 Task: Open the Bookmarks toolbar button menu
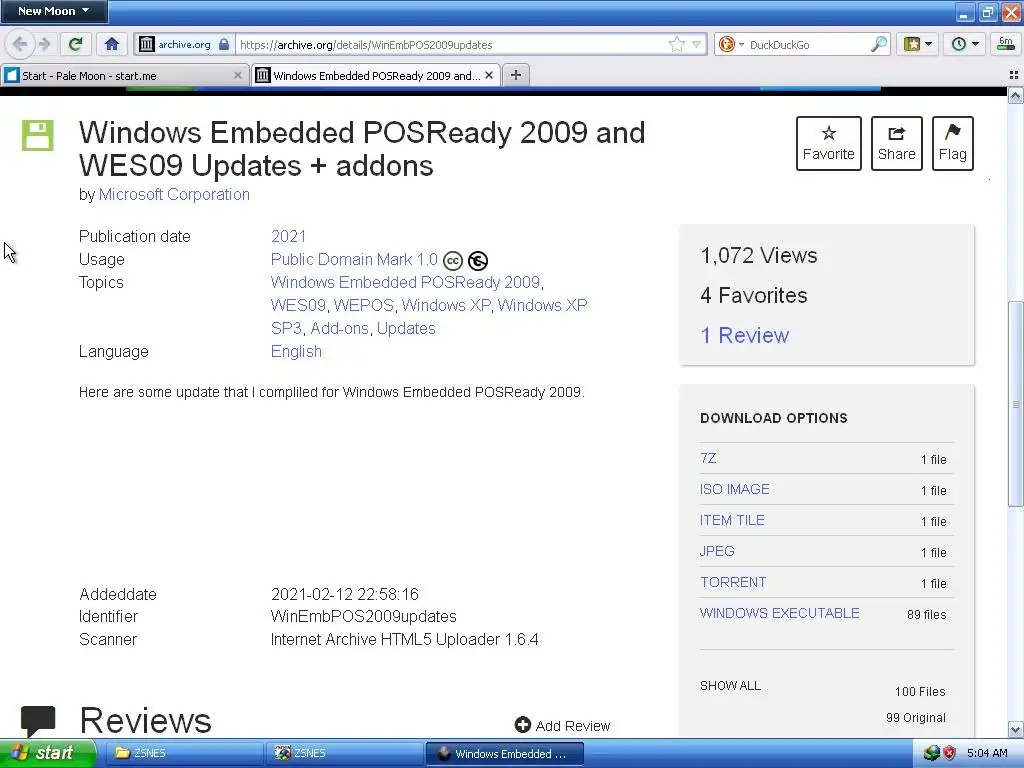(x=918, y=44)
